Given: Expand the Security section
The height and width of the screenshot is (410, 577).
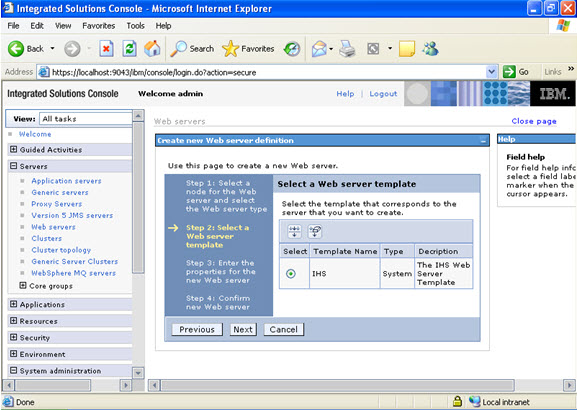Looking at the screenshot, I should tap(14, 337).
